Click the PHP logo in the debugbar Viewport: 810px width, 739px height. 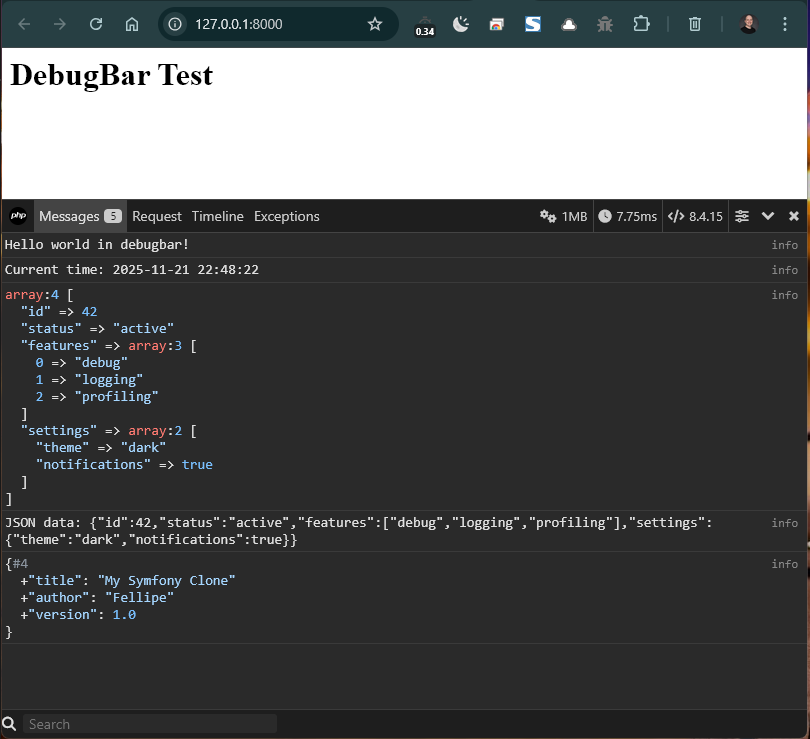coord(18,216)
